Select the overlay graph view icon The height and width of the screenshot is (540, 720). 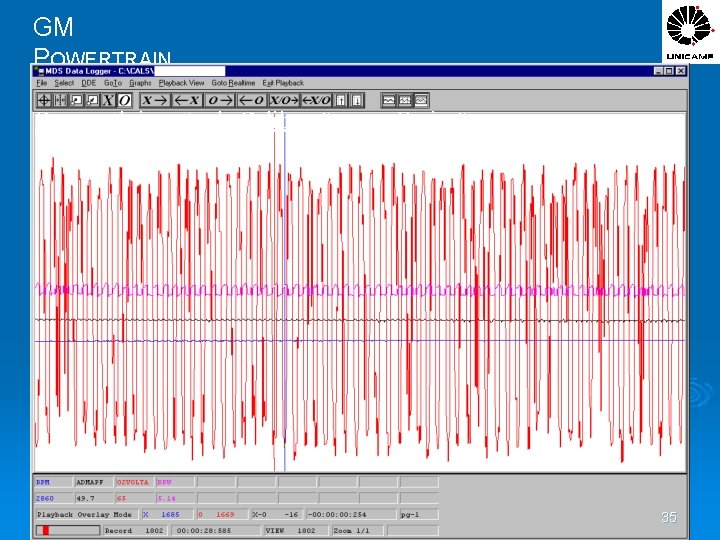(422, 100)
